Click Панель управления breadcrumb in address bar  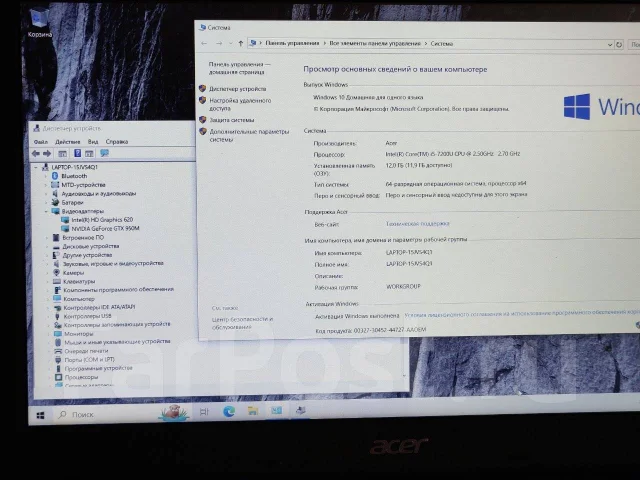(x=292, y=43)
